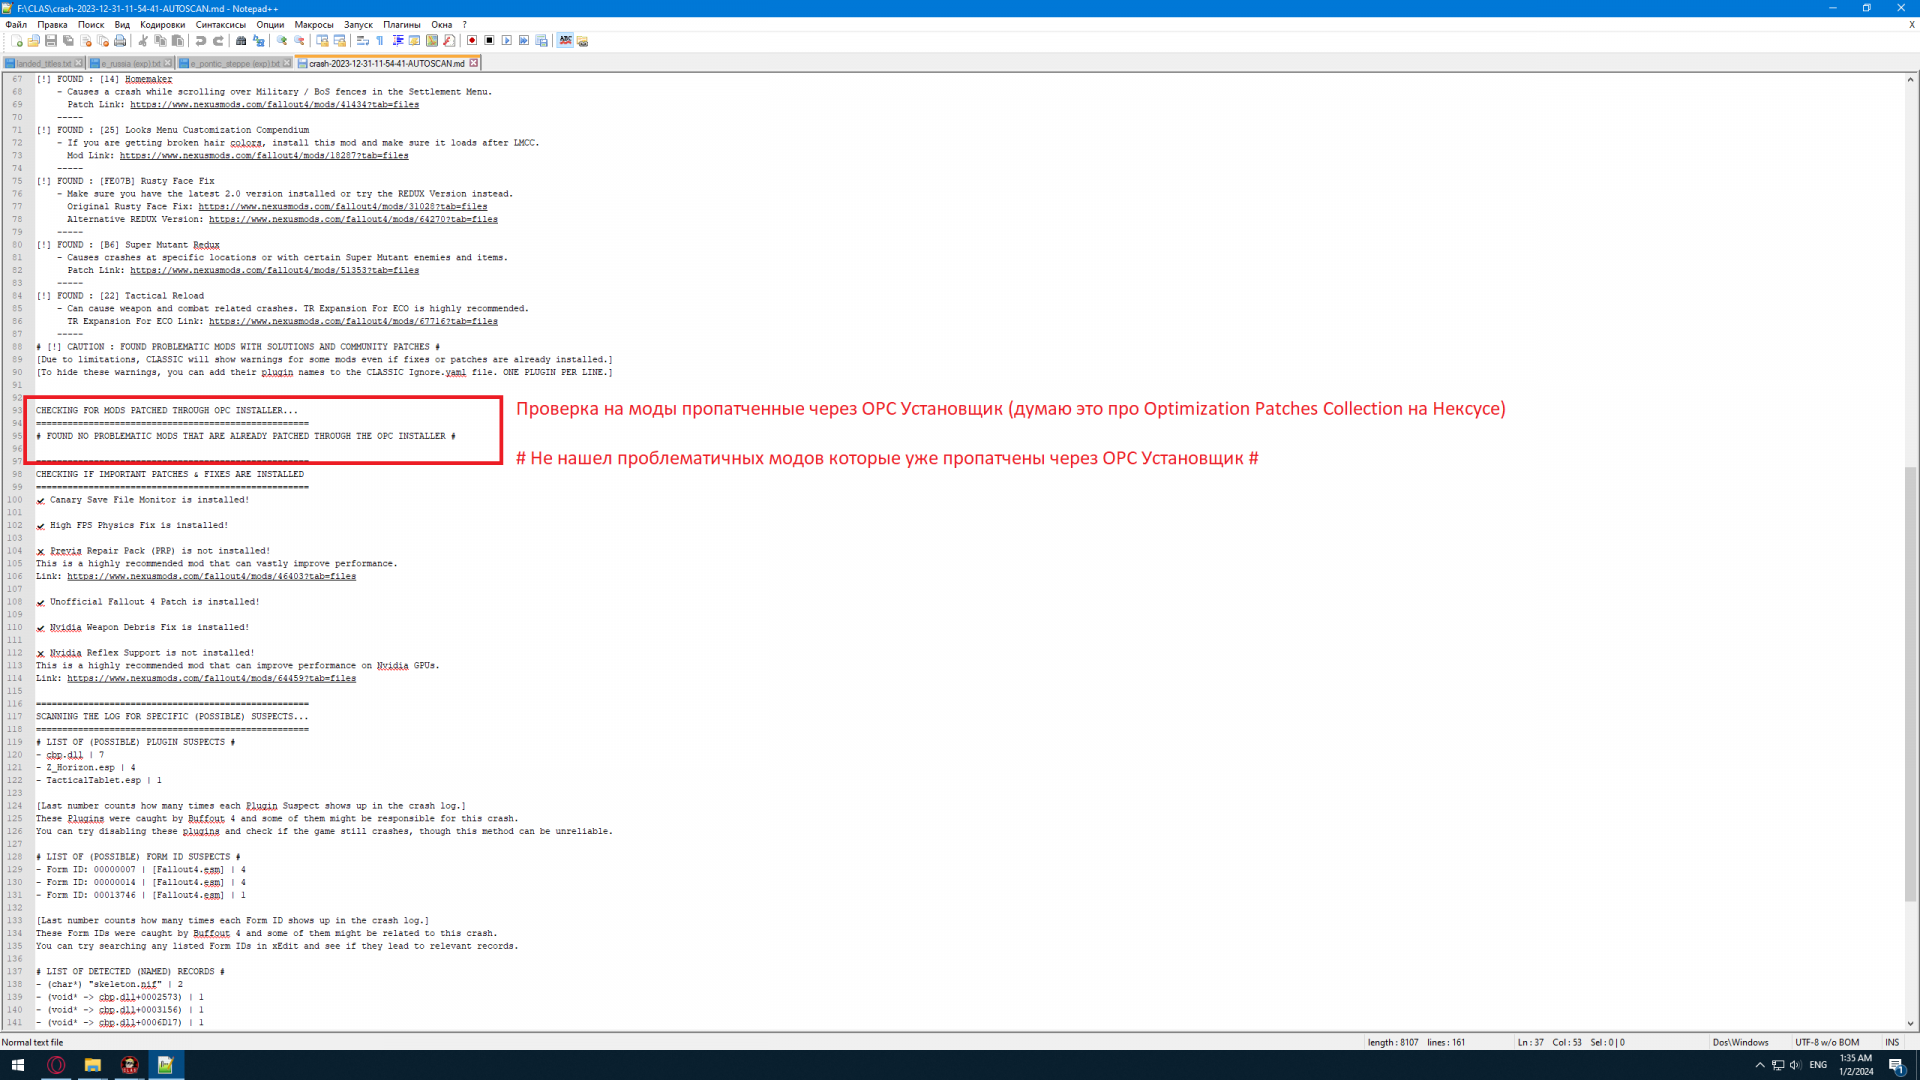Click the Save file toolbar icon

tap(51, 41)
